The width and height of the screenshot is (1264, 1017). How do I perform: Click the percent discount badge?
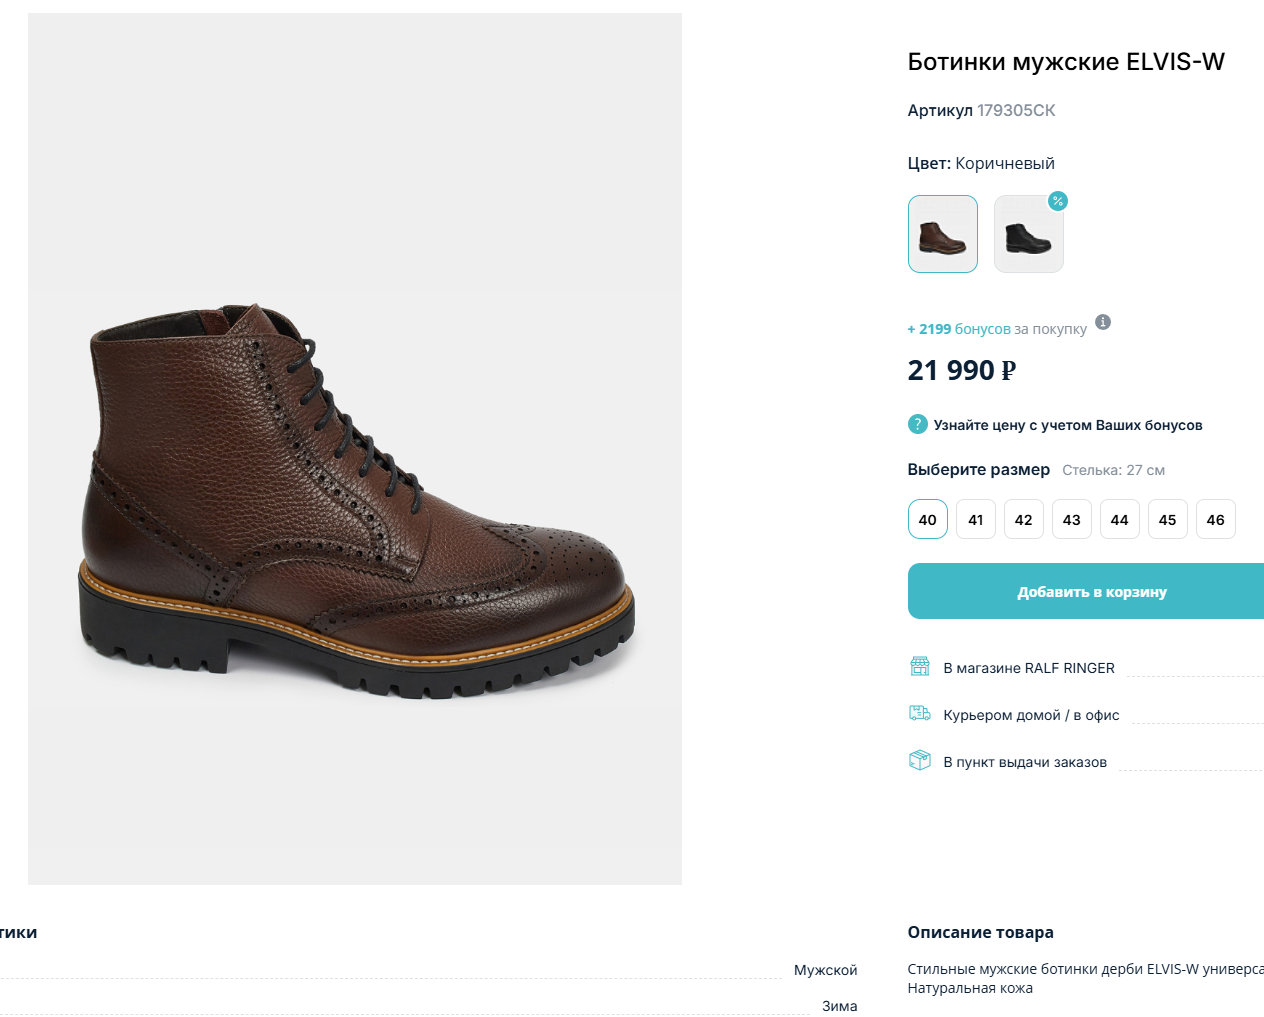[1057, 201]
